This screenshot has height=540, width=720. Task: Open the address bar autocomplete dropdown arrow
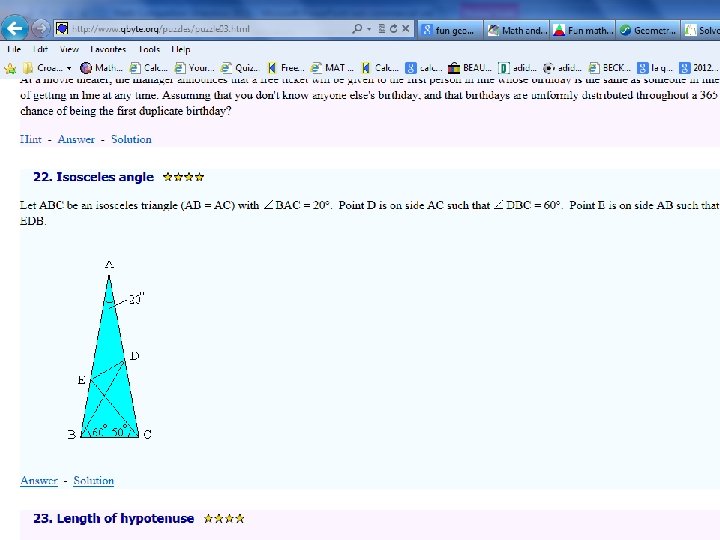pos(369,28)
